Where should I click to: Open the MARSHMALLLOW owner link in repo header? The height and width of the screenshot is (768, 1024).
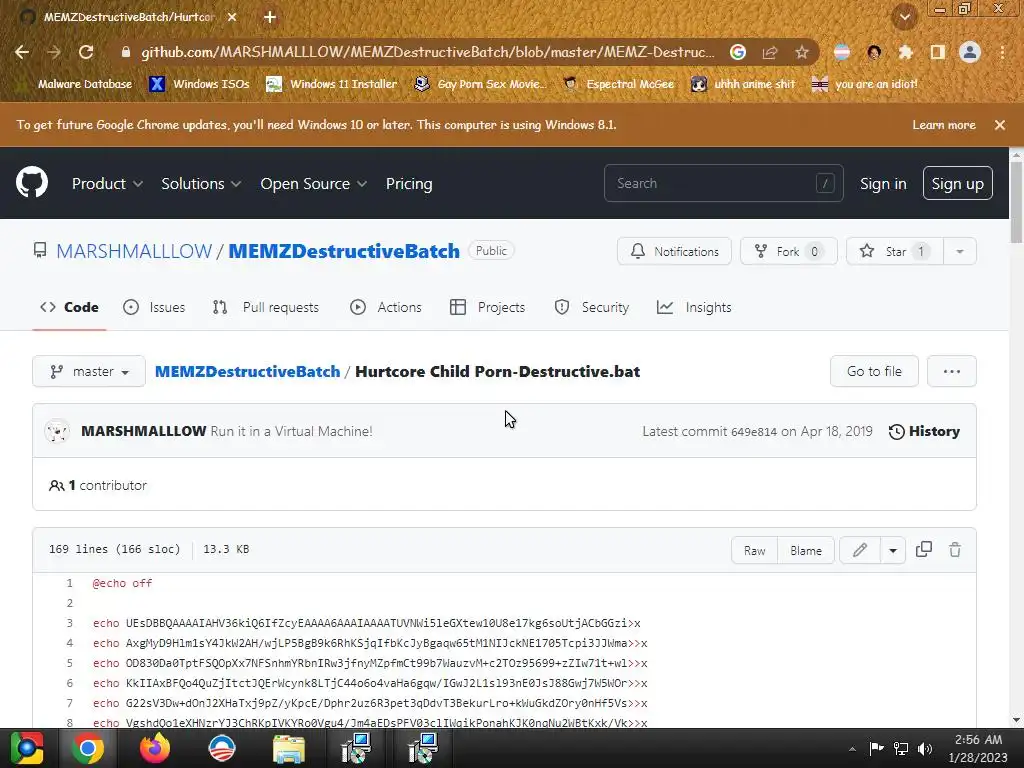(134, 251)
